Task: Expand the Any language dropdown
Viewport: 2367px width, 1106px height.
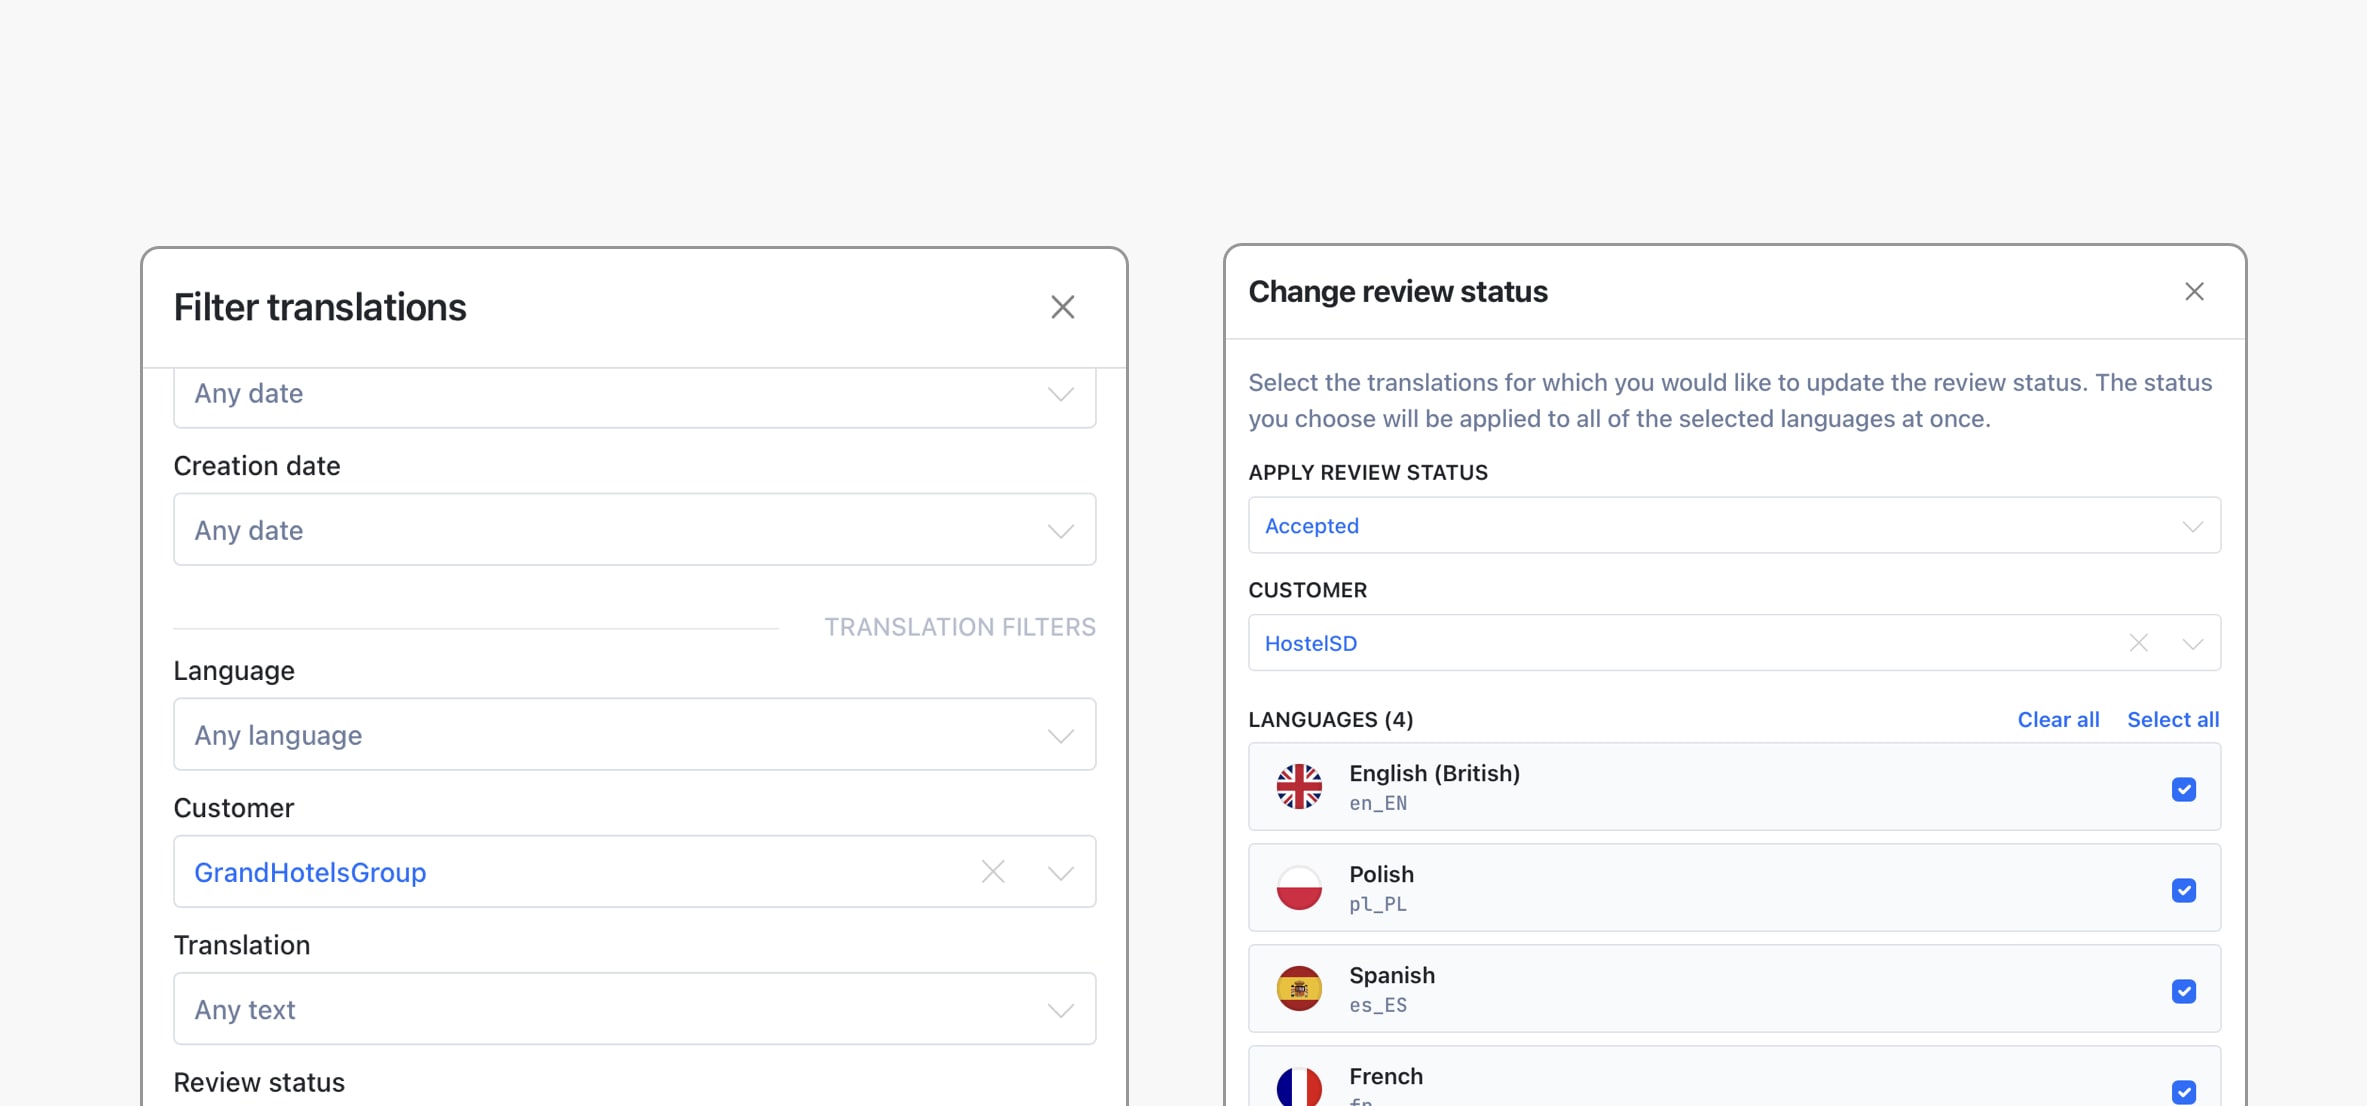Action: click(x=634, y=734)
